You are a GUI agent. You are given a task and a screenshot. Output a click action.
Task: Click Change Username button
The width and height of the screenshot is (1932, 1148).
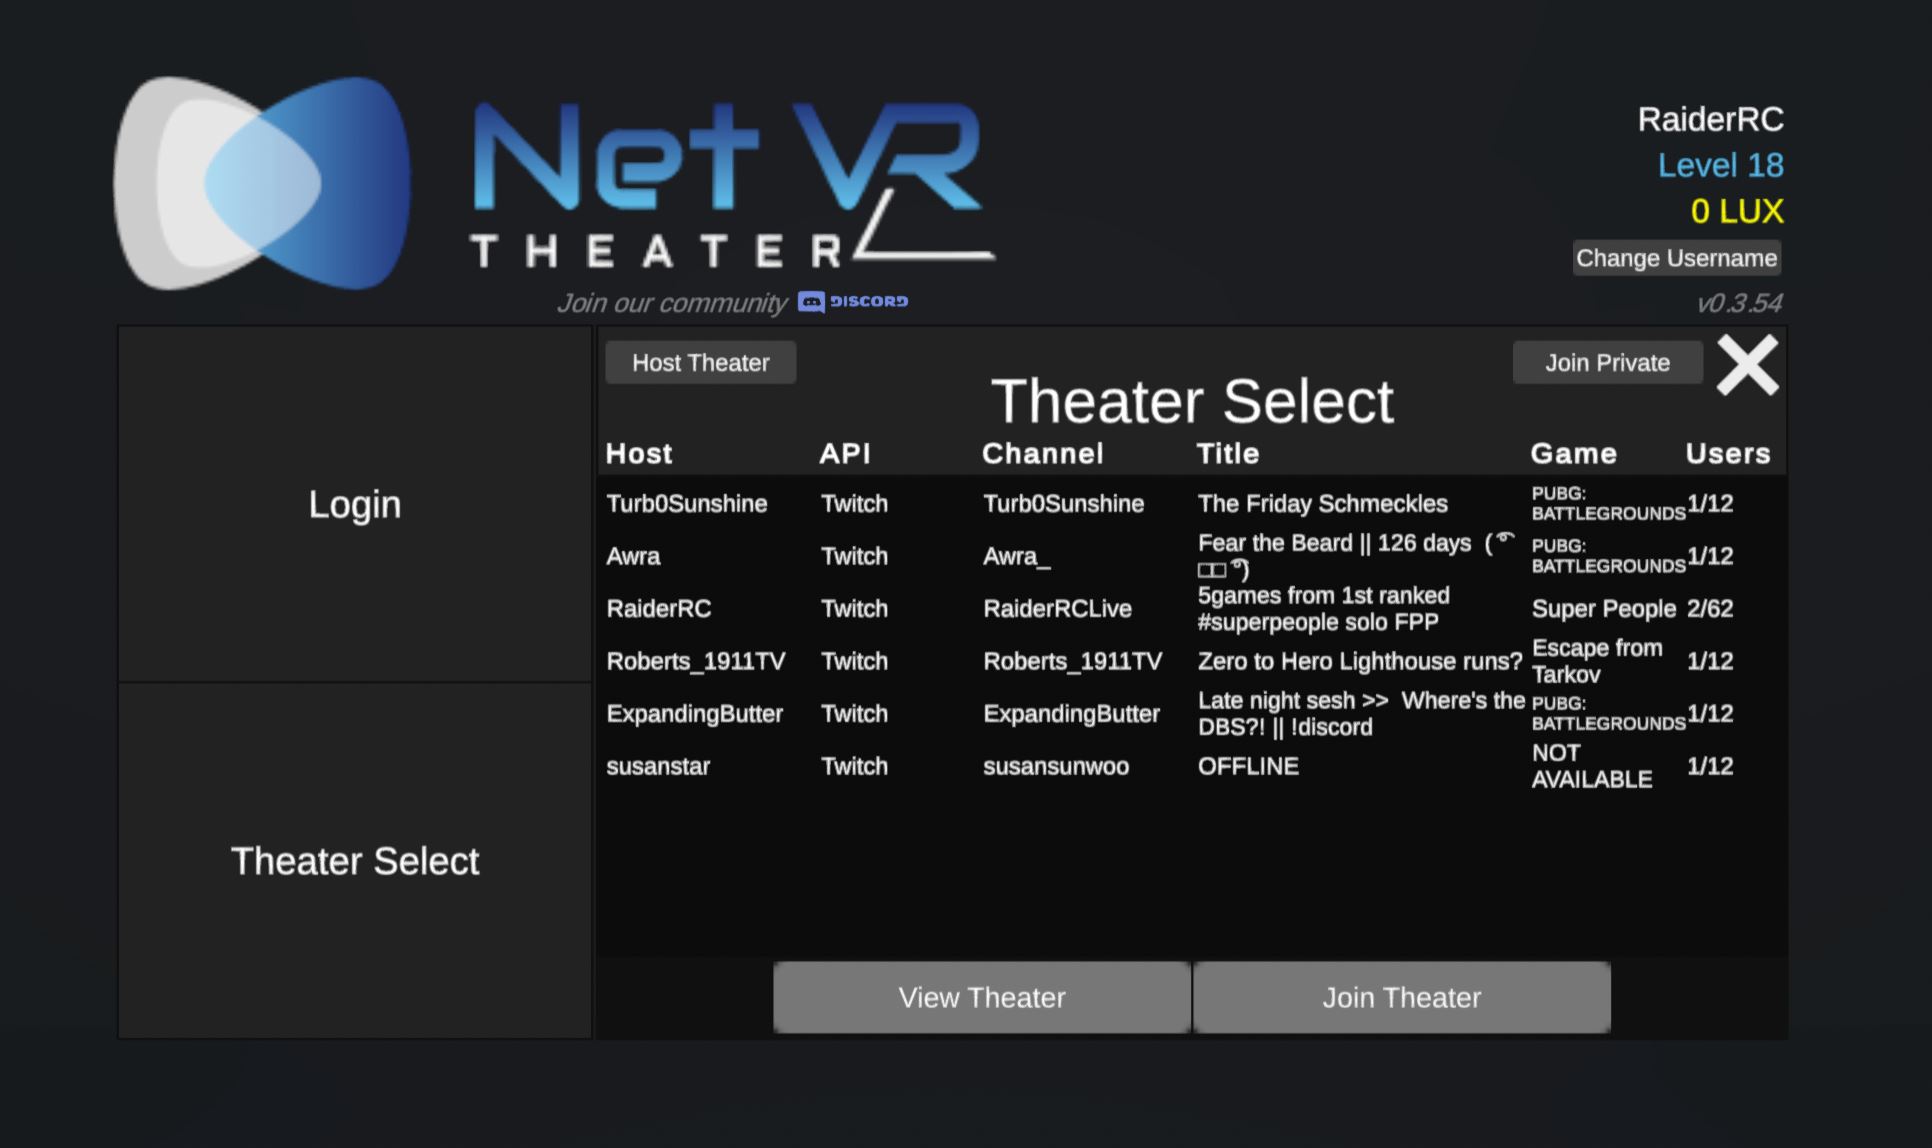click(1676, 258)
